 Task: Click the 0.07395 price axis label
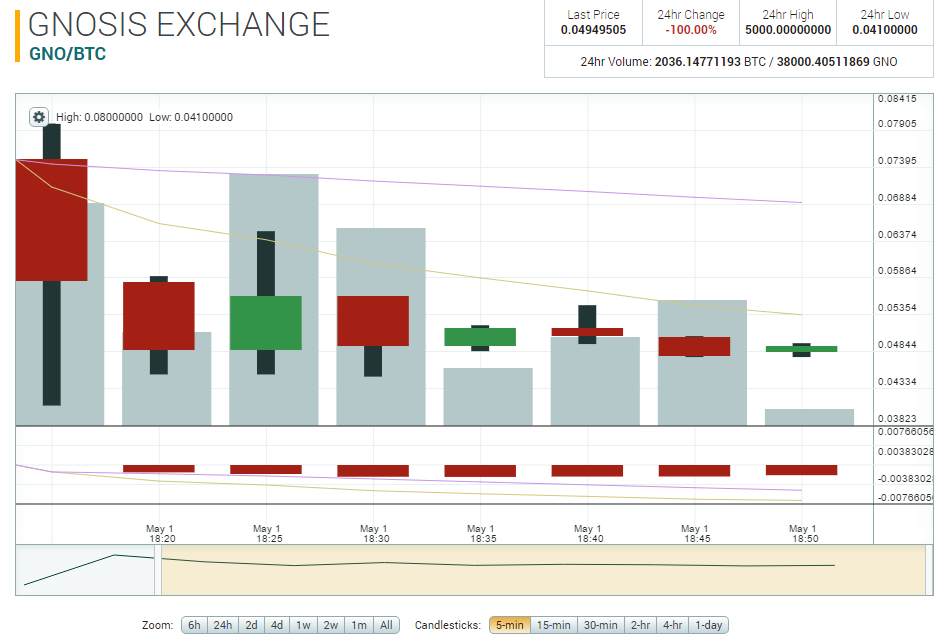(897, 160)
